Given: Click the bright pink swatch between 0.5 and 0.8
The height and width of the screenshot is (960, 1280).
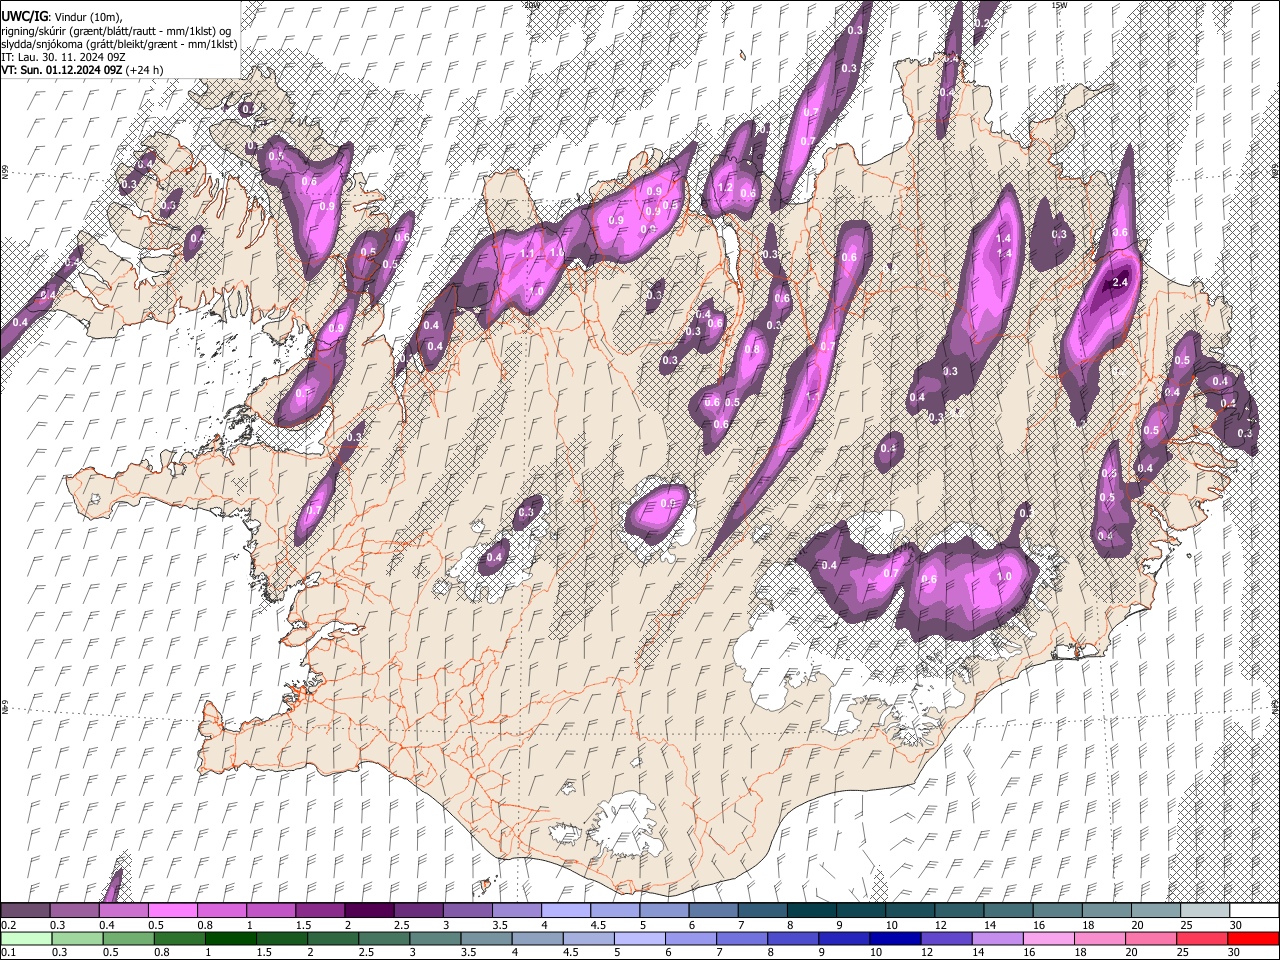Looking at the screenshot, I should coord(172,911).
